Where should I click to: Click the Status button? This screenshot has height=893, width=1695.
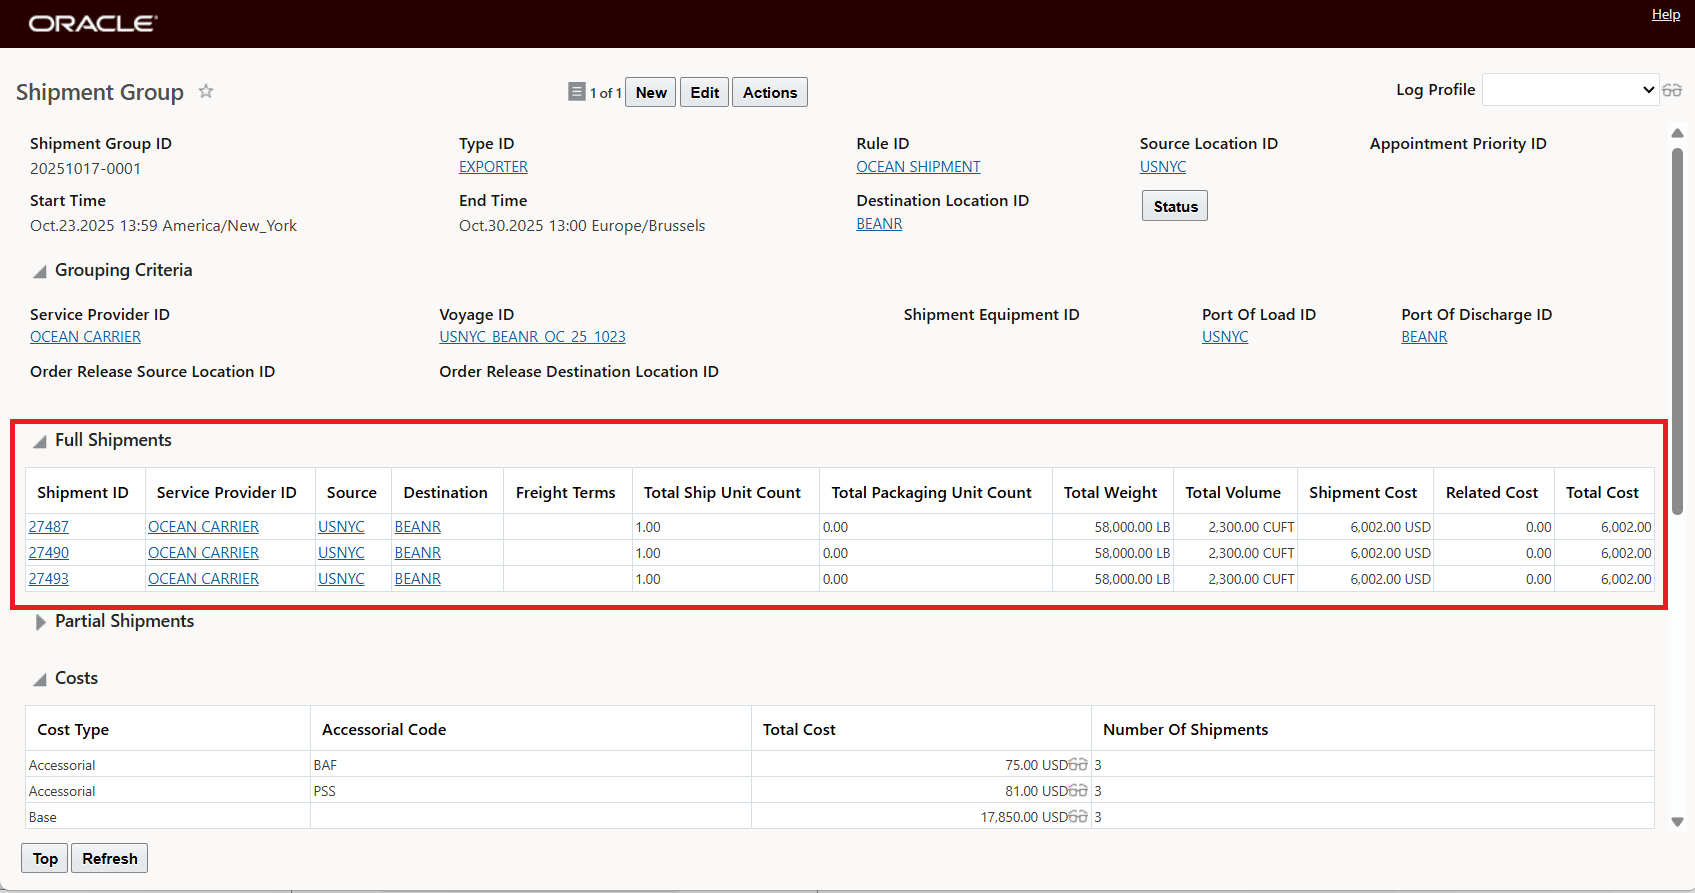[x=1175, y=206]
